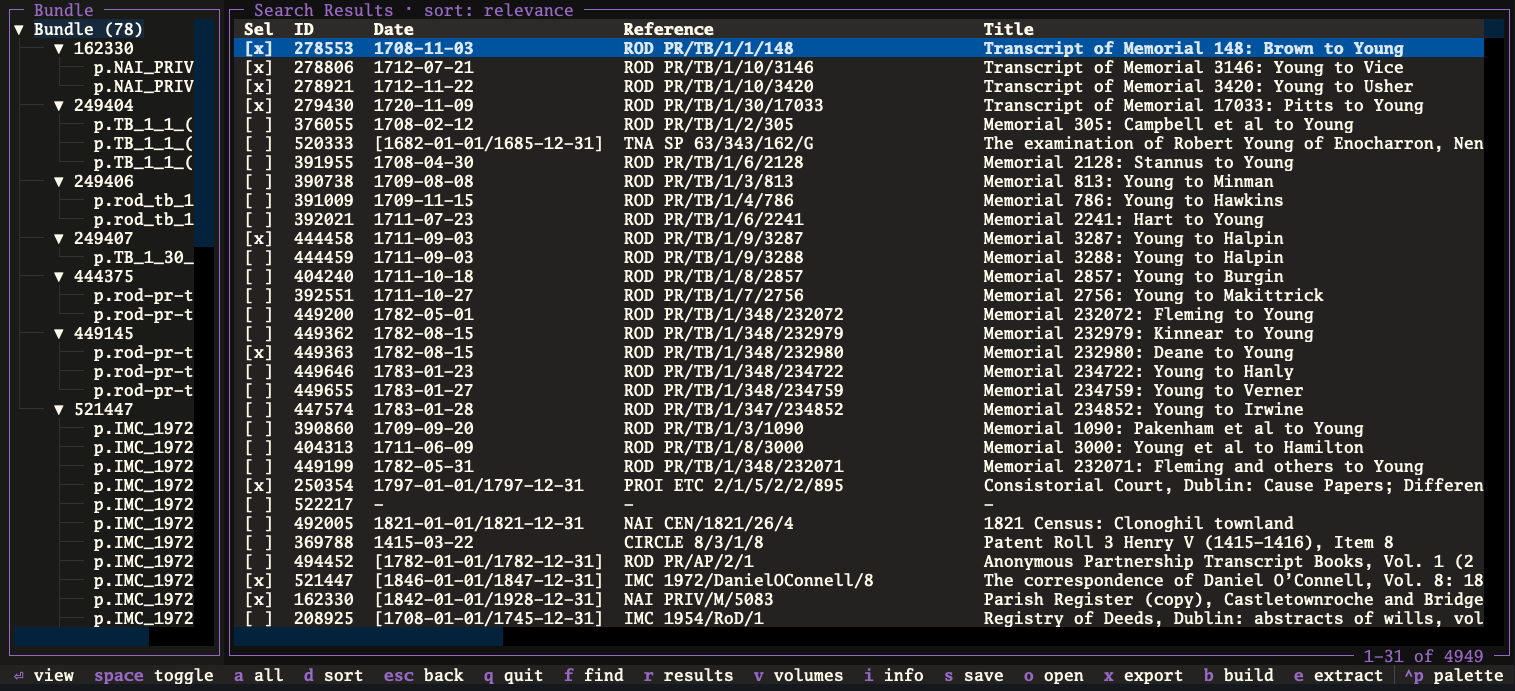The width and height of the screenshot is (1515, 691).
Task: Select checkbox for record 520333
Action: [x=258, y=143]
